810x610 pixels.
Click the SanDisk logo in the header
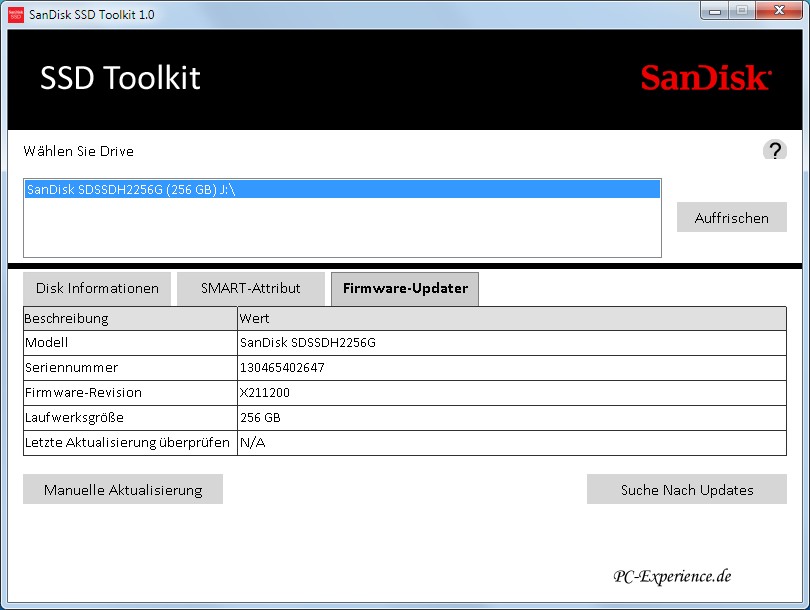point(706,78)
